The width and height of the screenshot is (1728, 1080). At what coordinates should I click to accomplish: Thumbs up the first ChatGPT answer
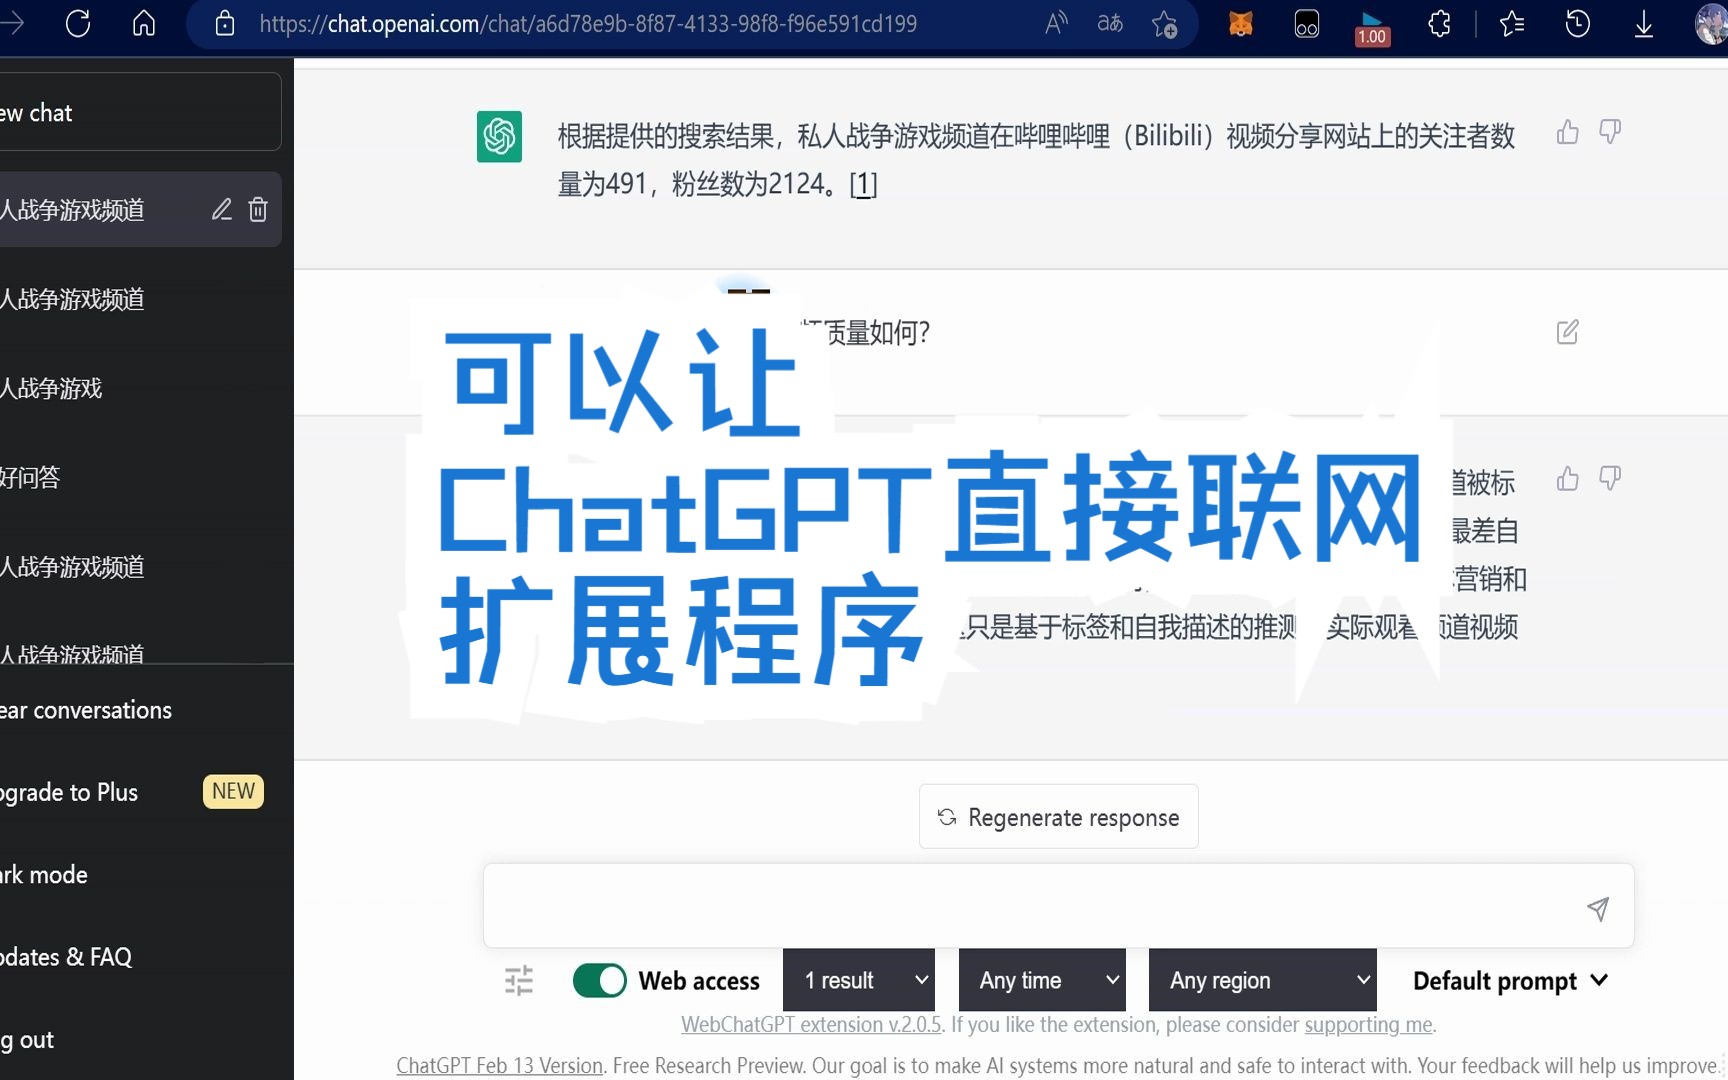click(1568, 132)
